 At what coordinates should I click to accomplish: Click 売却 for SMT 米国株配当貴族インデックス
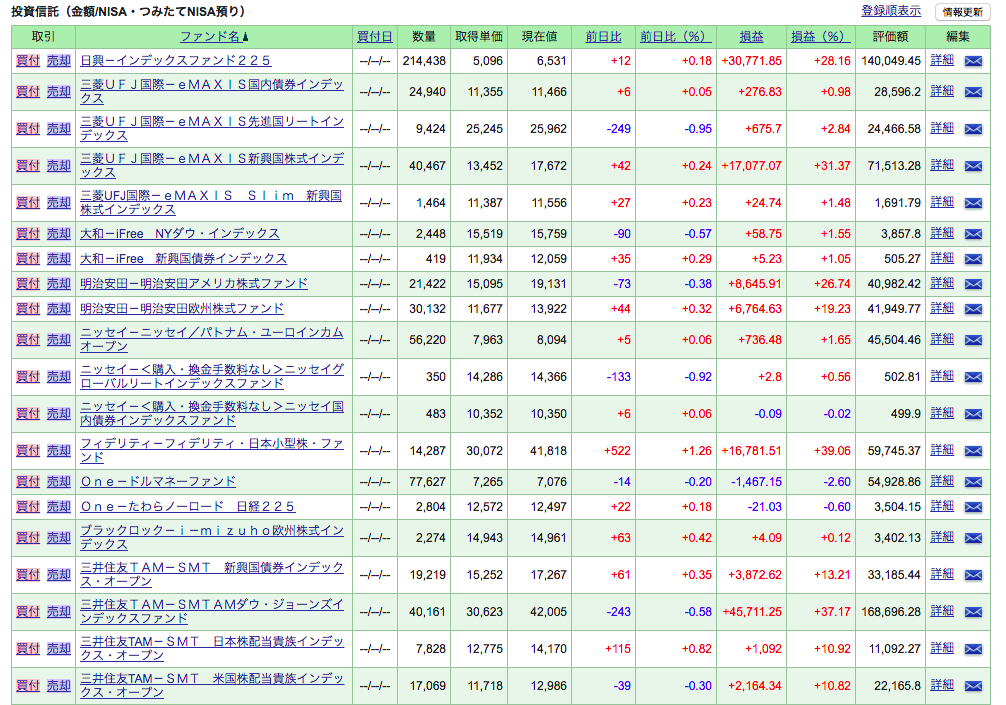[58, 686]
